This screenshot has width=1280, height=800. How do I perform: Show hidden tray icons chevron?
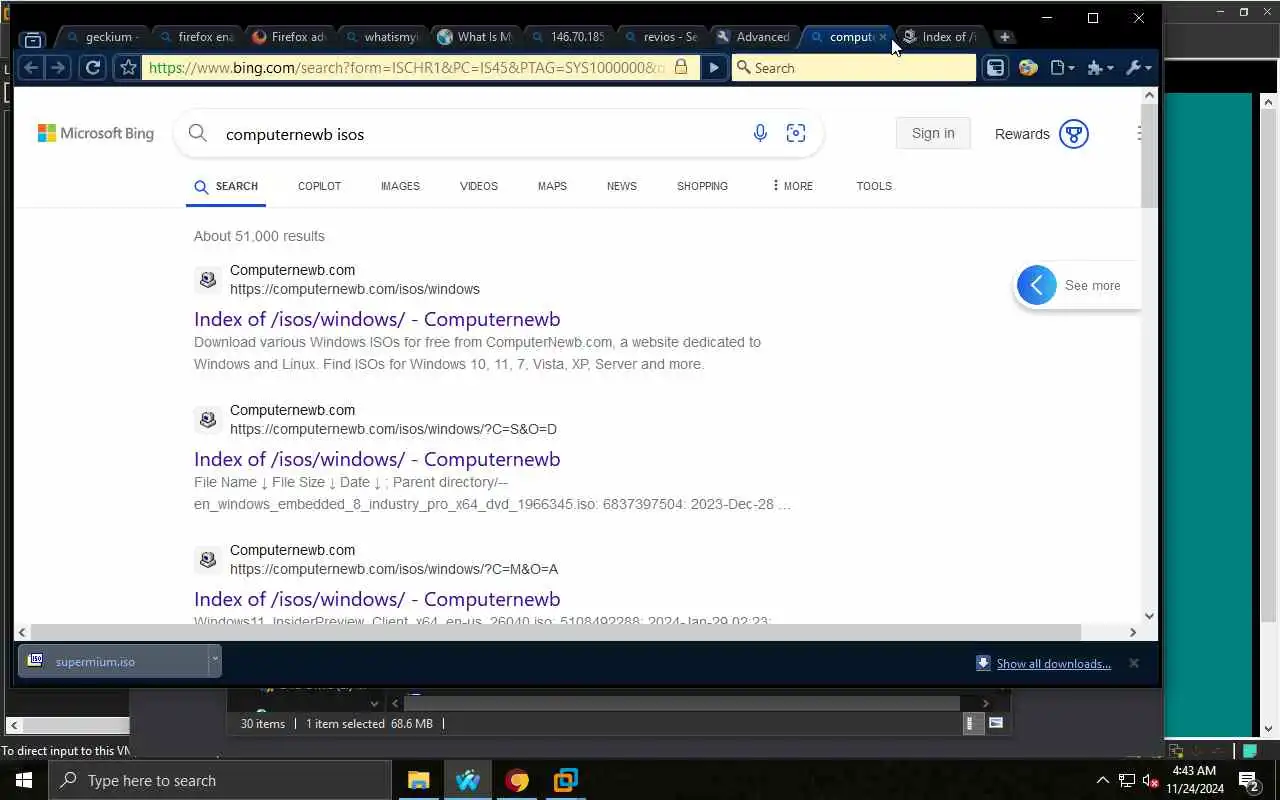pyautogui.click(x=1103, y=780)
